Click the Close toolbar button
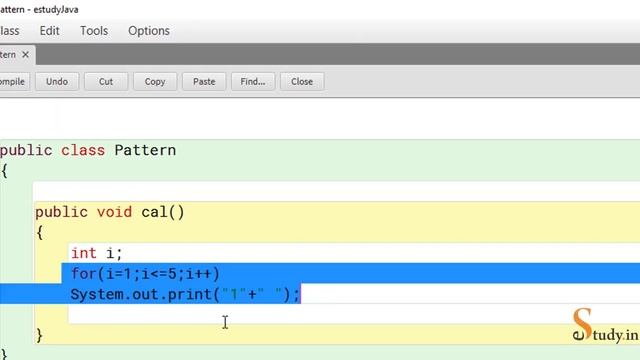The width and height of the screenshot is (640, 360). [x=302, y=82]
